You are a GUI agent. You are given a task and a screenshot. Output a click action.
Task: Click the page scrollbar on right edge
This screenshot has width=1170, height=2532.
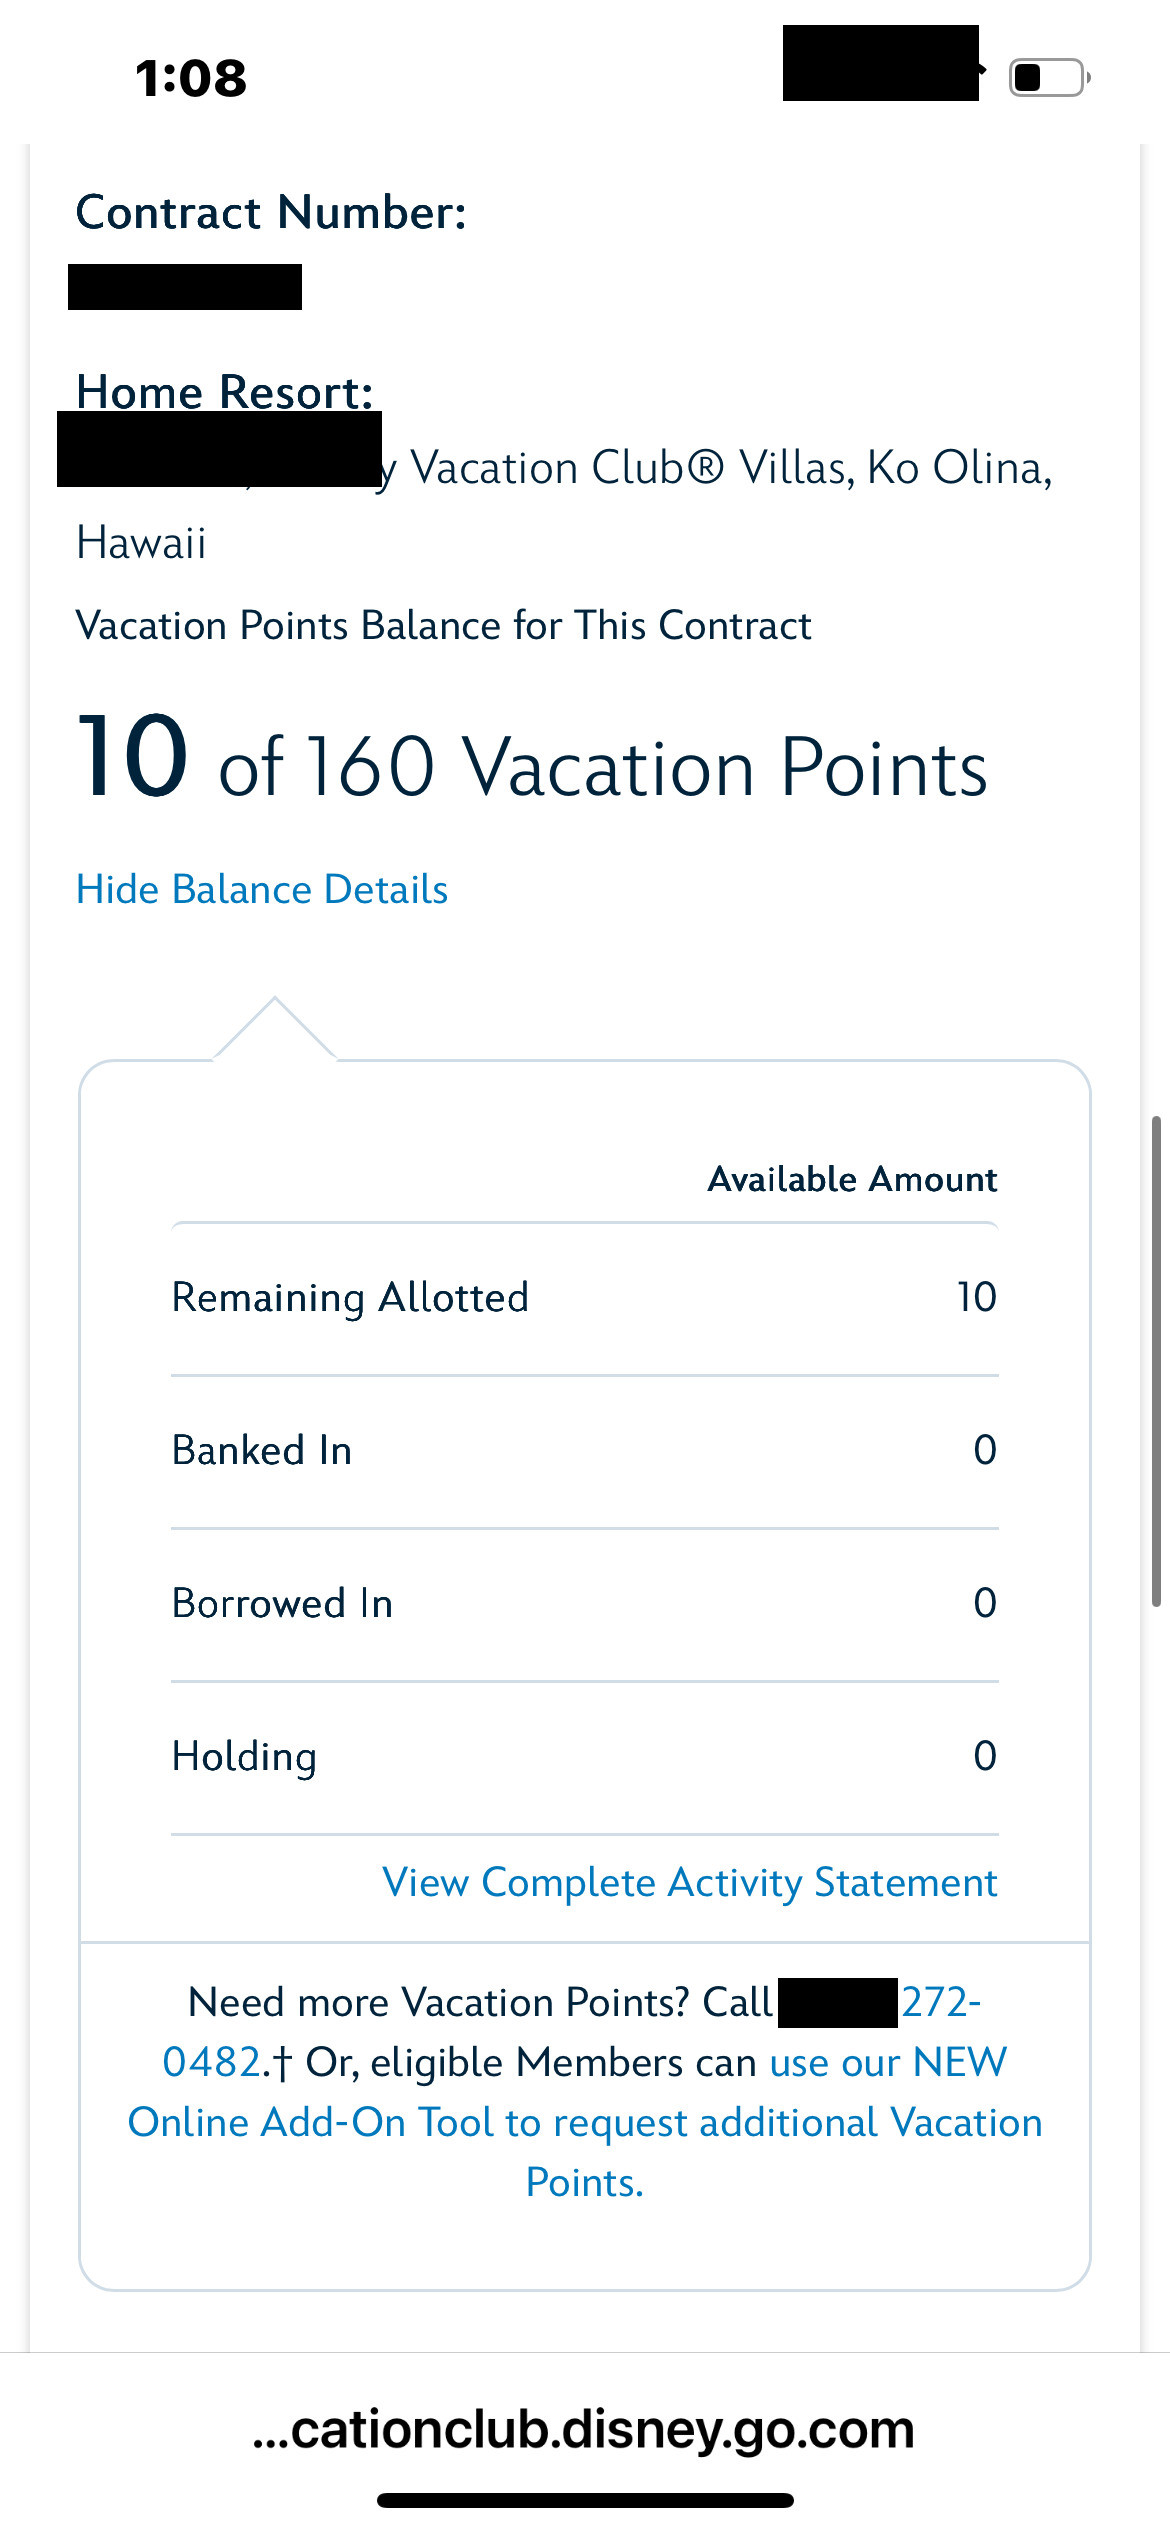[x=1156, y=1360]
